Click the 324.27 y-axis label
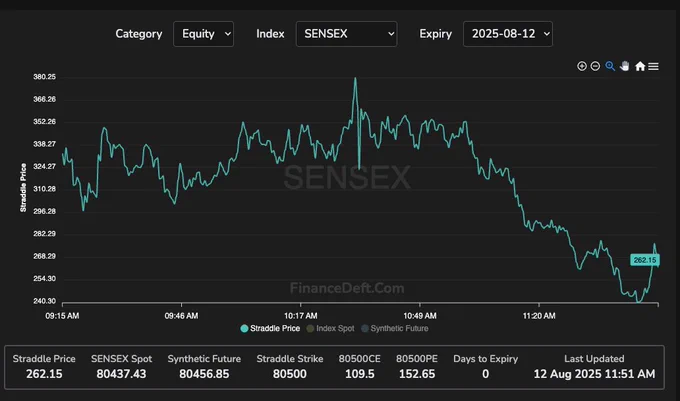This screenshot has height=401, width=680. pos(44,166)
